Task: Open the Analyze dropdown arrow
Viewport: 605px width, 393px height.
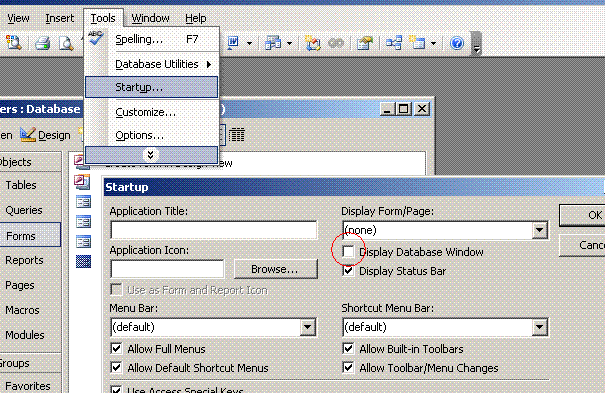Action: pos(289,43)
